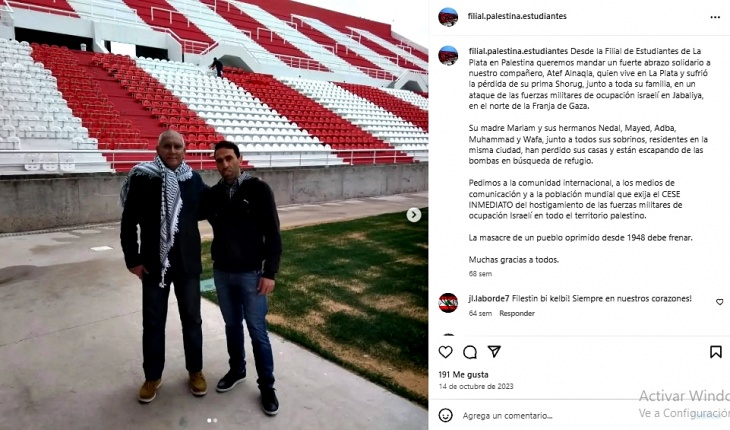This screenshot has width=730, height=430.
Task: Open jl.laborde7's username link
Action: point(489,298)
